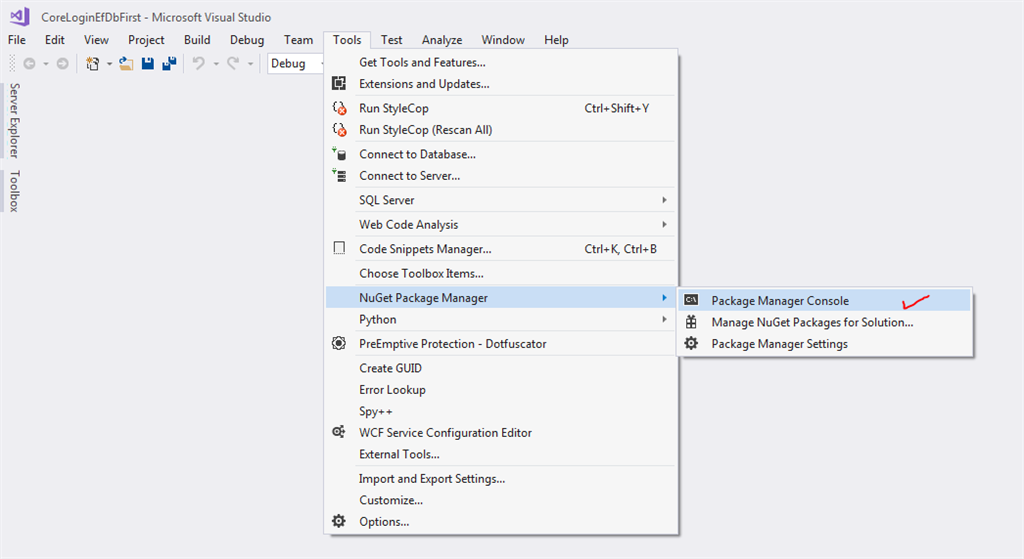The image size is (1024, 559).
Task: Select WCF Service Configuration Editor
Action: (445, 433)
